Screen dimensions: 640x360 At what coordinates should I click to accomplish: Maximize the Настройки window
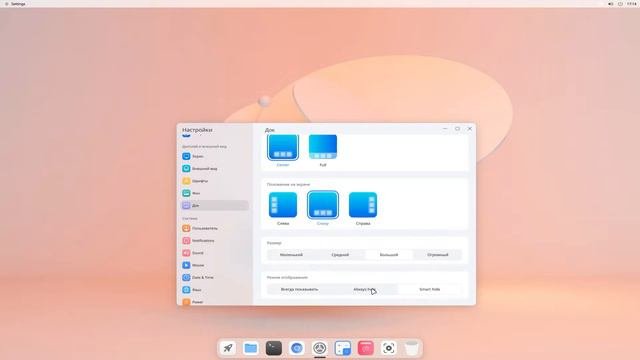tap(457, 129)
